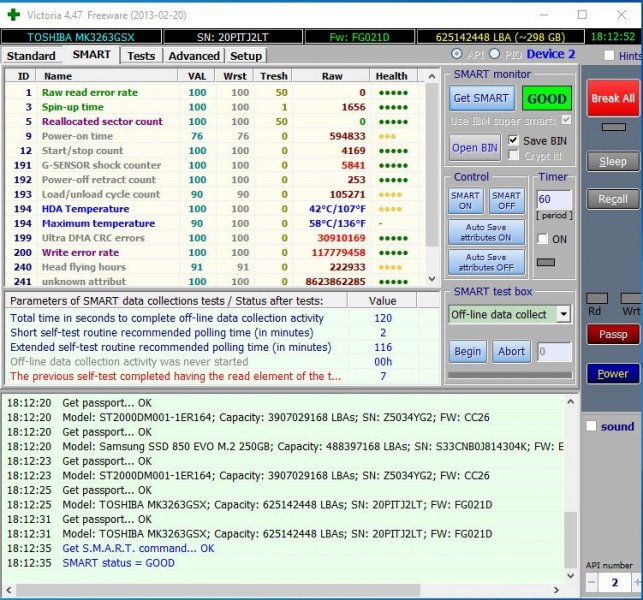Uncheck the Save BIN checkbox
Image resolution: width=643 pixels, height=600 pixels.
(x=514, y=140)
